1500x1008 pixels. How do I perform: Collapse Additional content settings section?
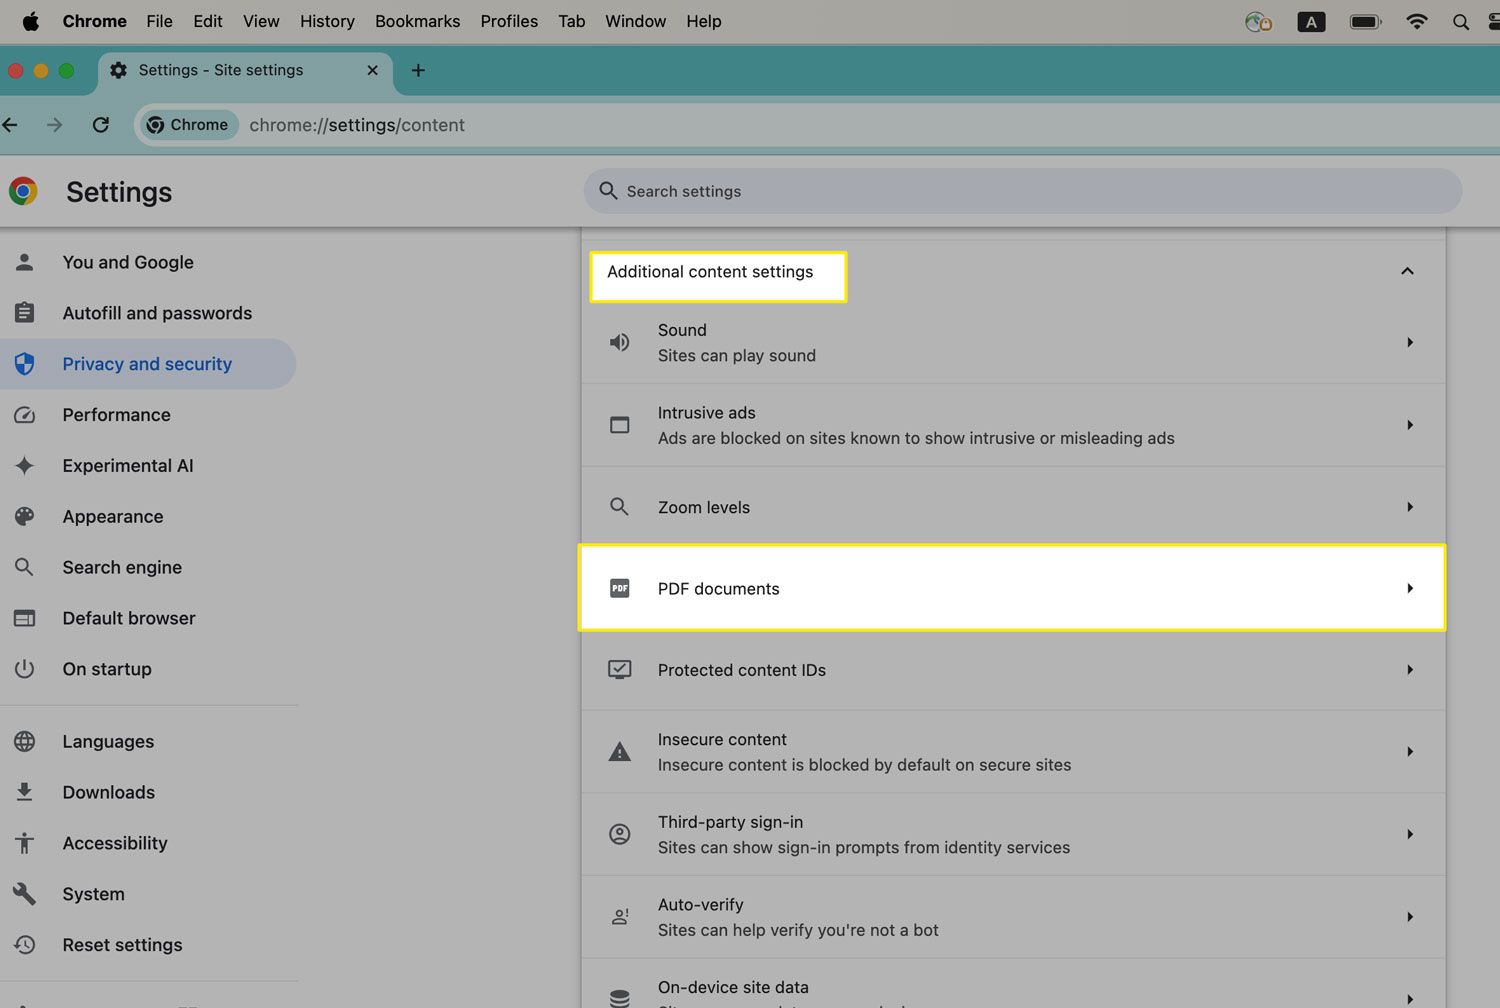pyautogui.click(x=1407, y=271)
